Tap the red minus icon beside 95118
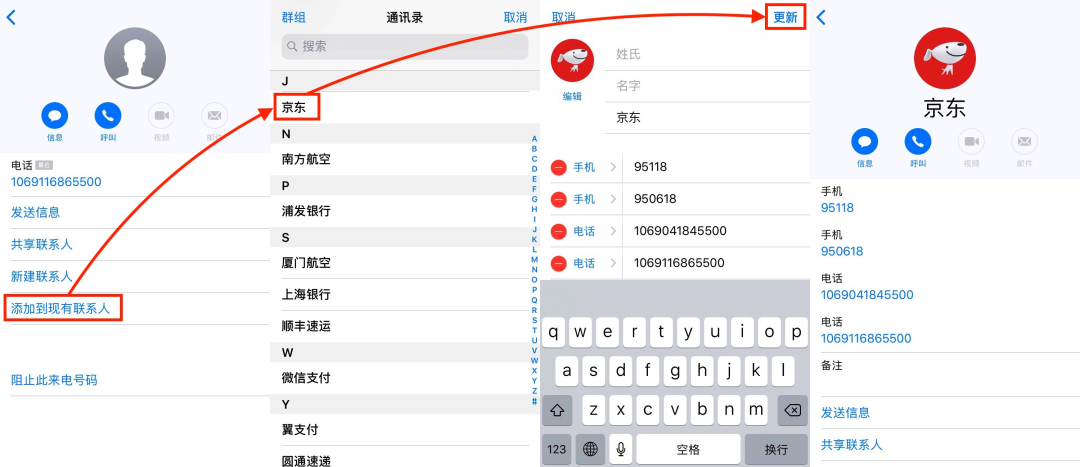 [559, 167]
